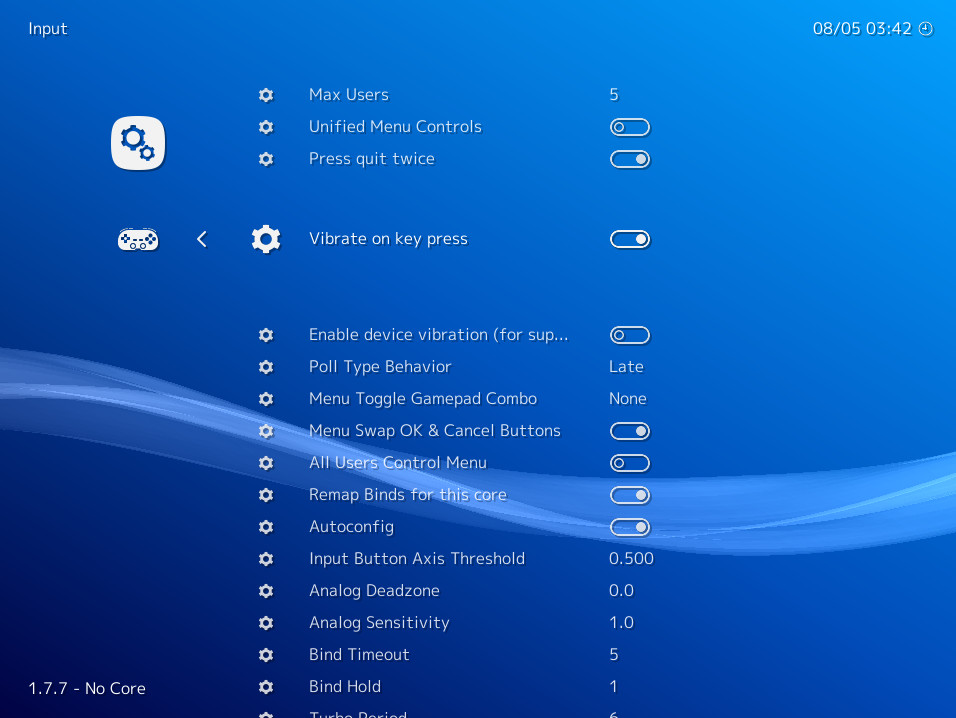Click the gear icon beside Analog Sensitivity

266,623
